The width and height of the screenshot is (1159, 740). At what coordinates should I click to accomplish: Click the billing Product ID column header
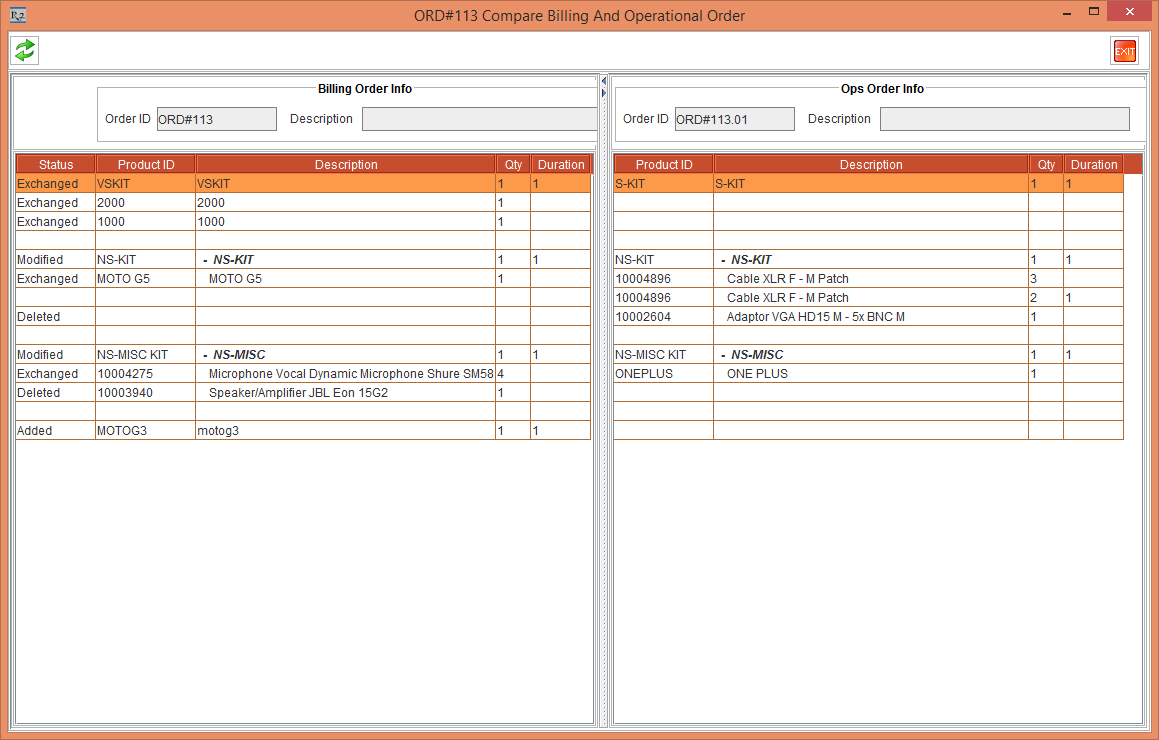[x=146, y=165]
